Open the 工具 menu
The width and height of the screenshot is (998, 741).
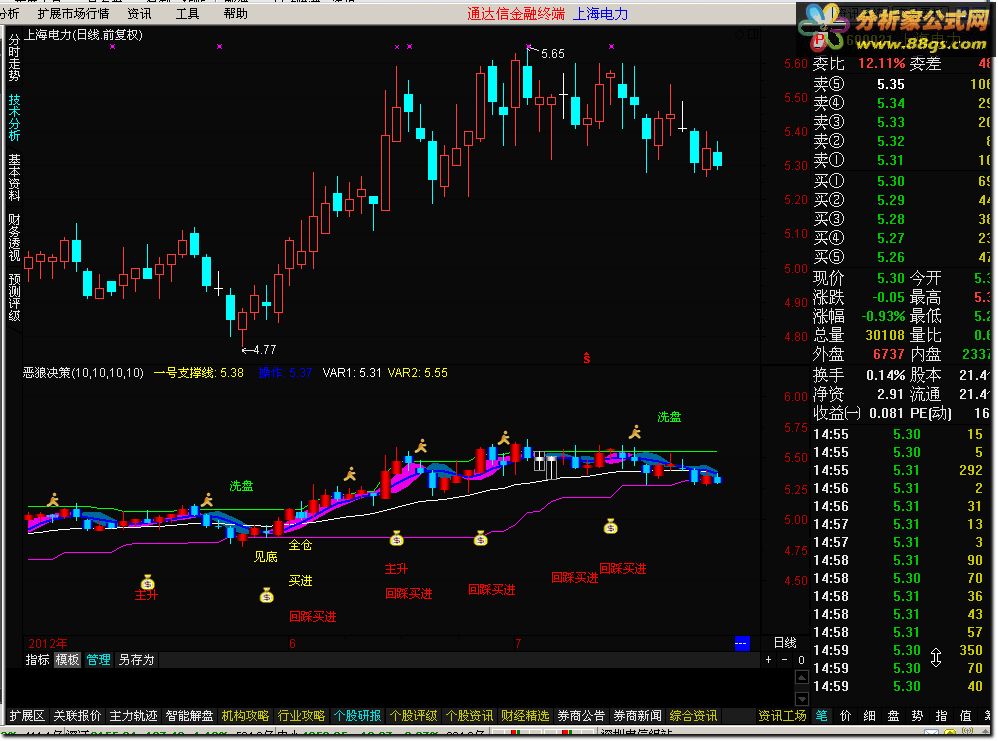click(x=187, y=13)
